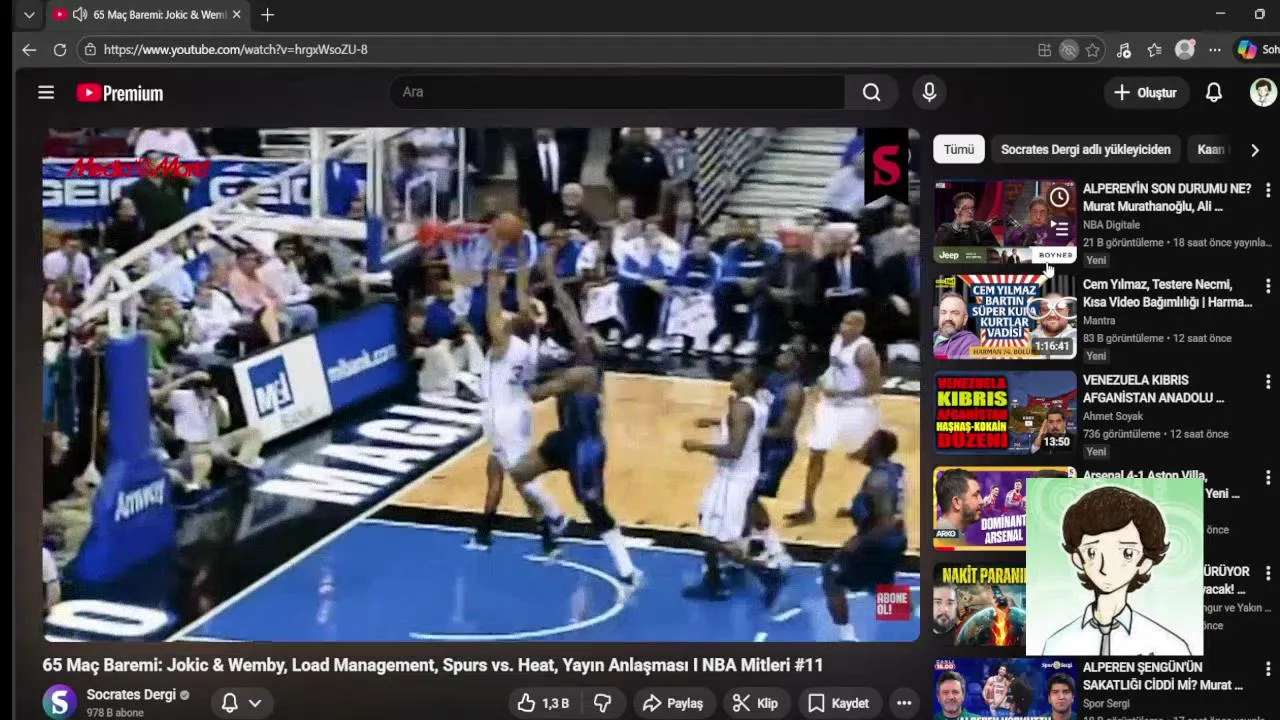This screenshot has height=720, width=1280.
Task: Start voice search with microphone icon
Action: point(929,92)
